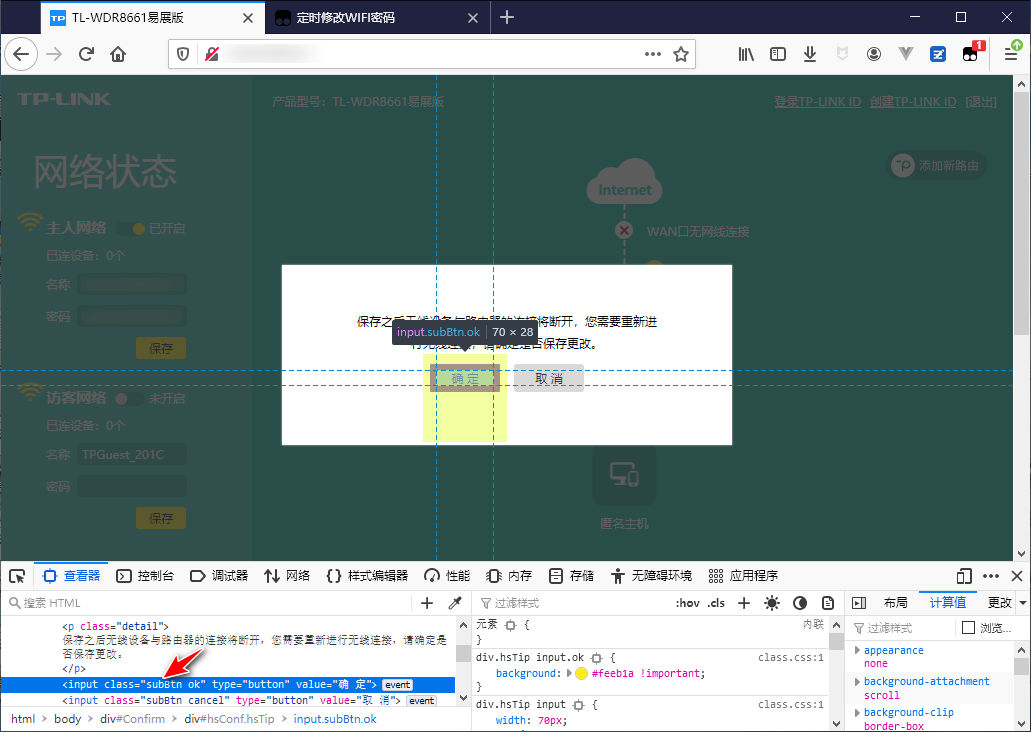Switch to the 控制台 Console tab
This screenshot has width=1031, height=732.
(x=145, y=576)
